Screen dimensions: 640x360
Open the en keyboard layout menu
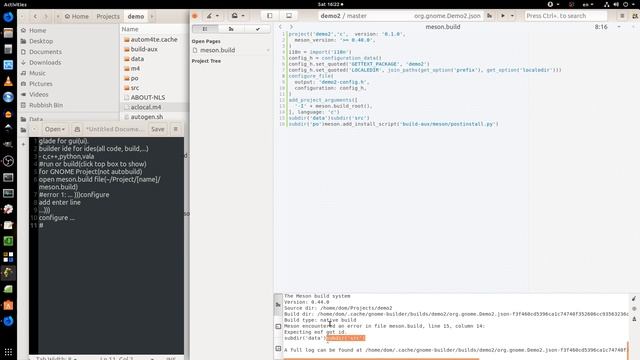588,4
